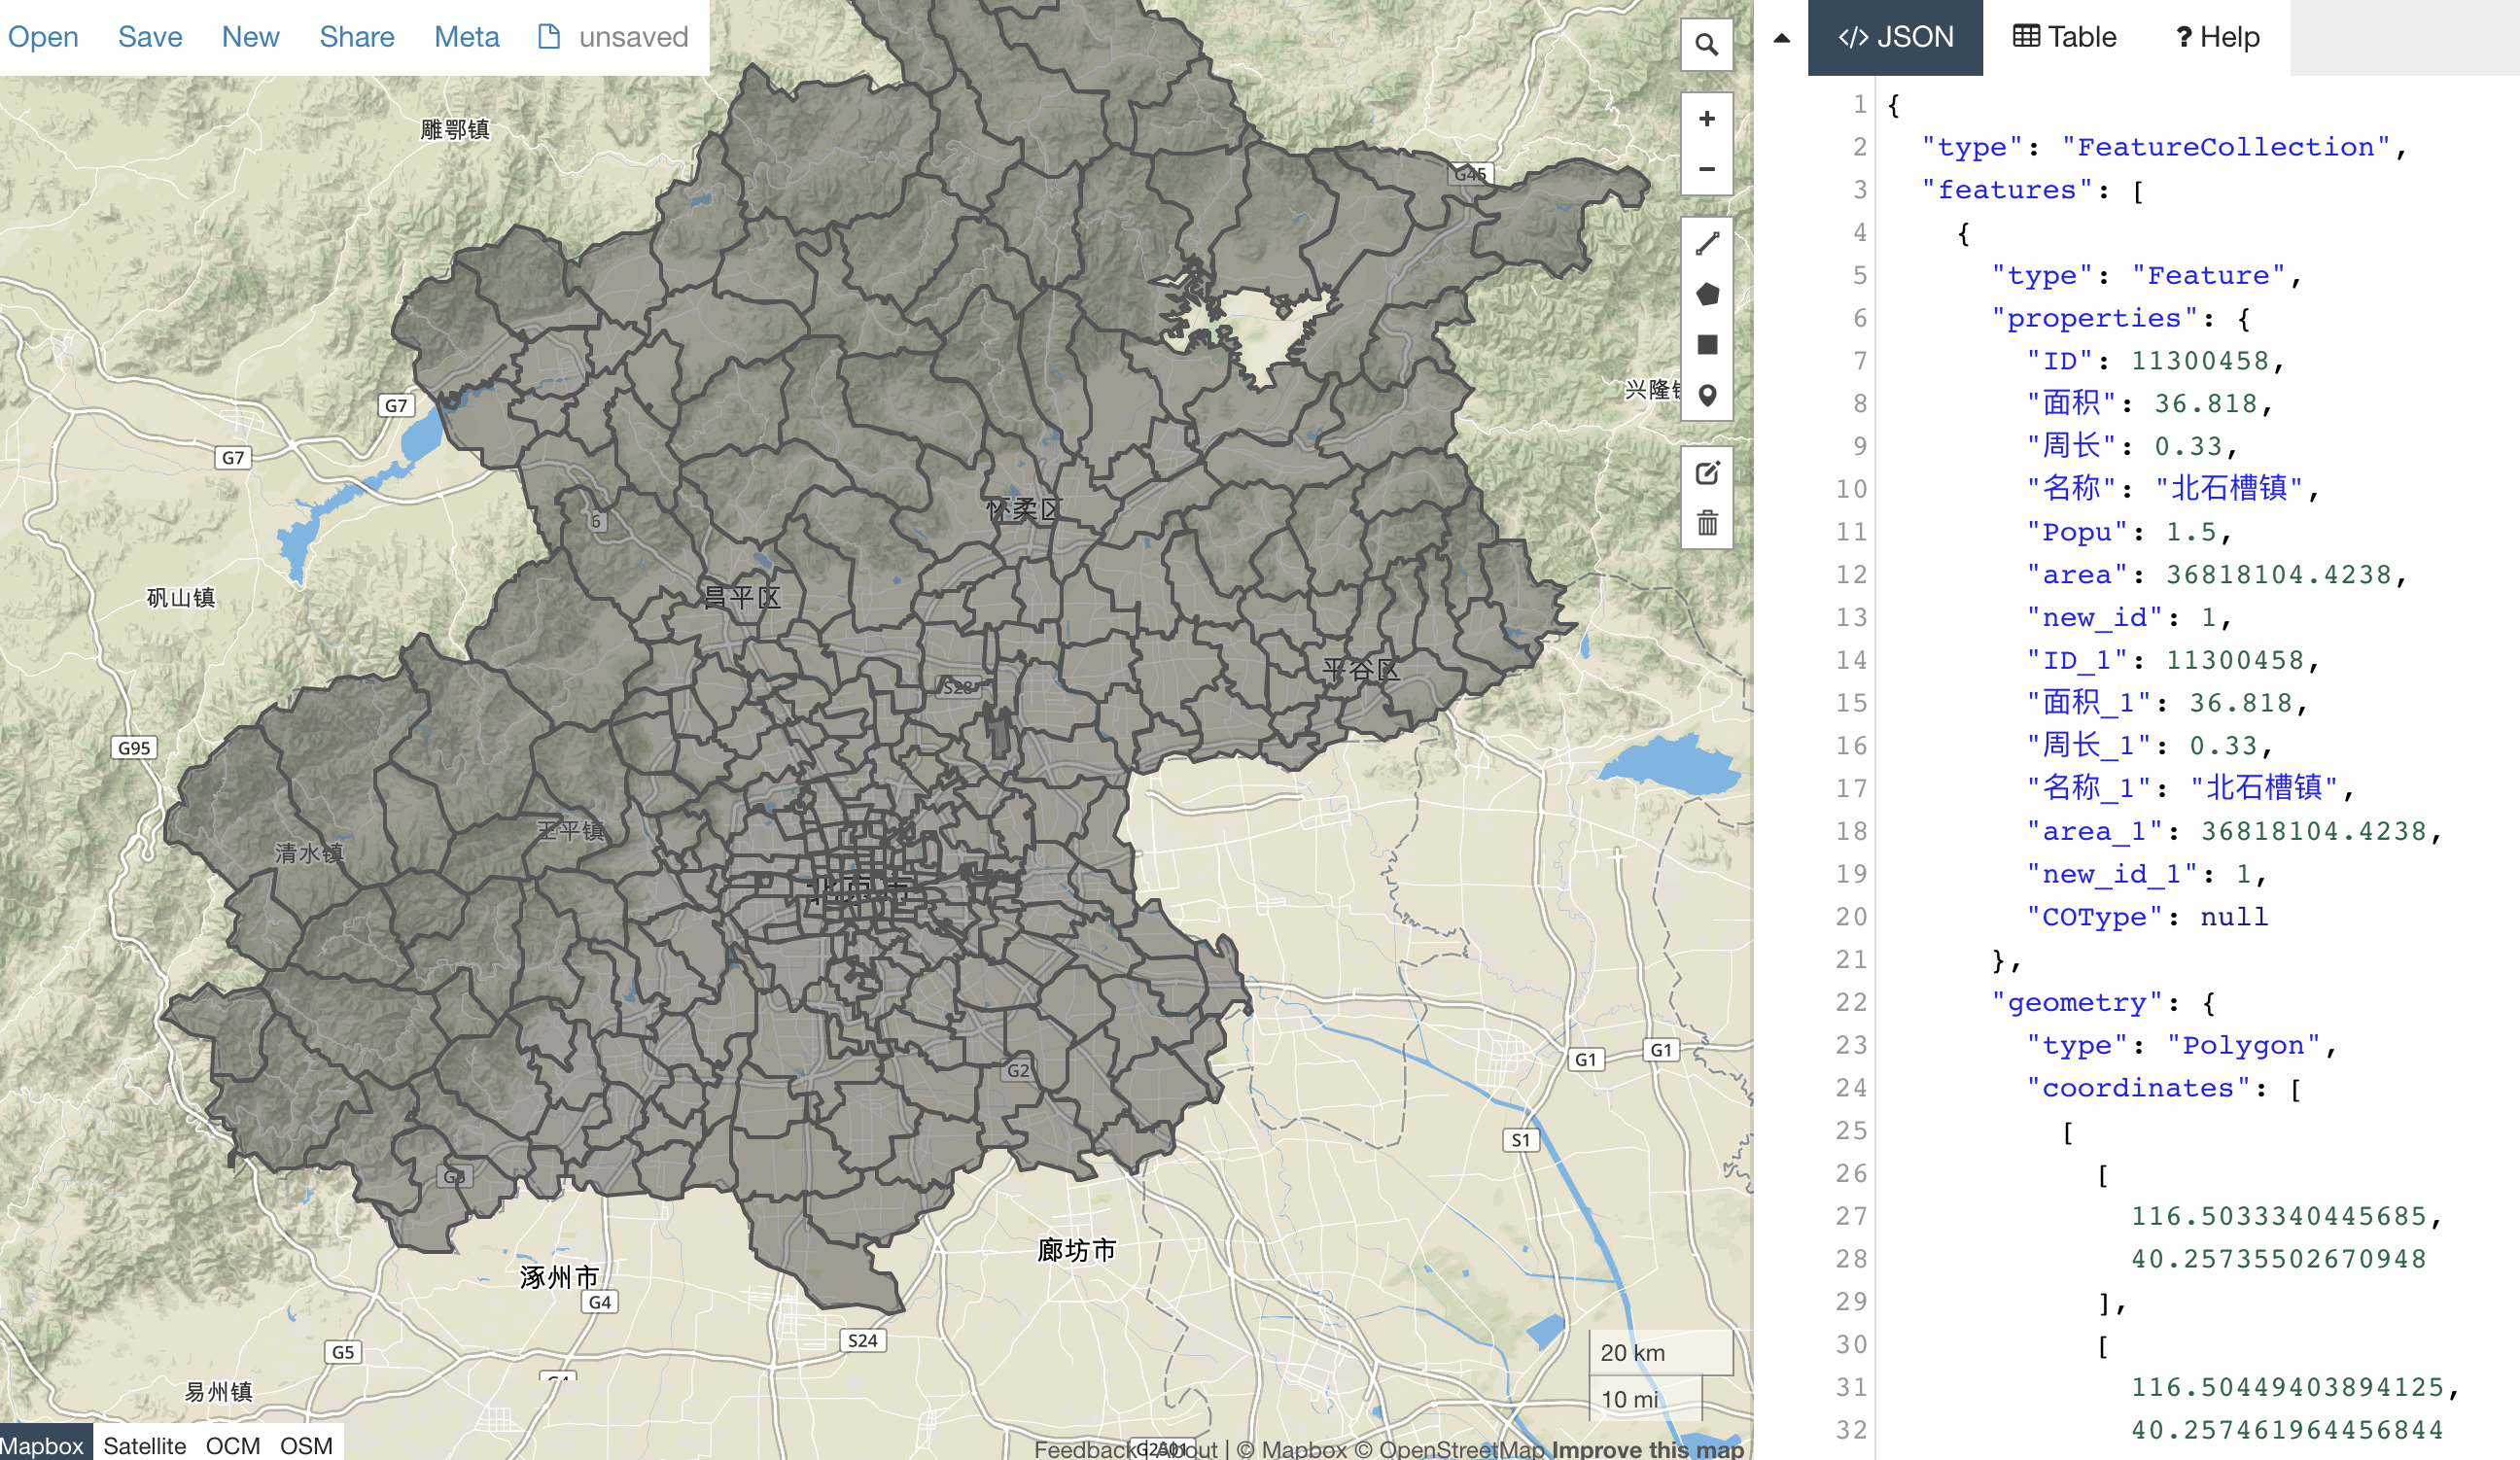Open the Help tab
Screen dimensions: 2520x1460
point(2216,37)
